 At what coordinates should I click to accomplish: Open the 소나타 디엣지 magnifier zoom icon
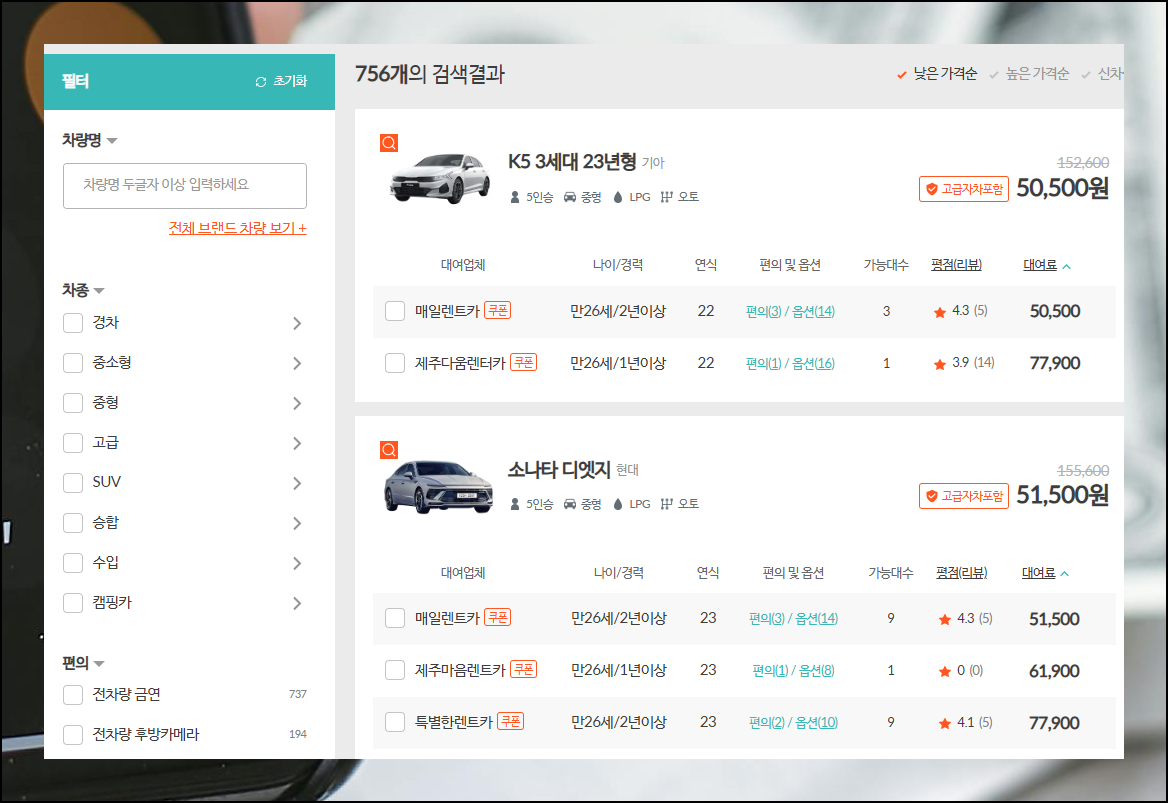point(389,450)
